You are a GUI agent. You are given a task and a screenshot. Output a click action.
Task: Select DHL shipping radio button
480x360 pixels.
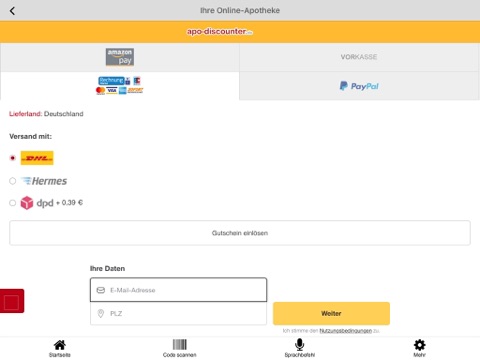[x=13, y=158]
